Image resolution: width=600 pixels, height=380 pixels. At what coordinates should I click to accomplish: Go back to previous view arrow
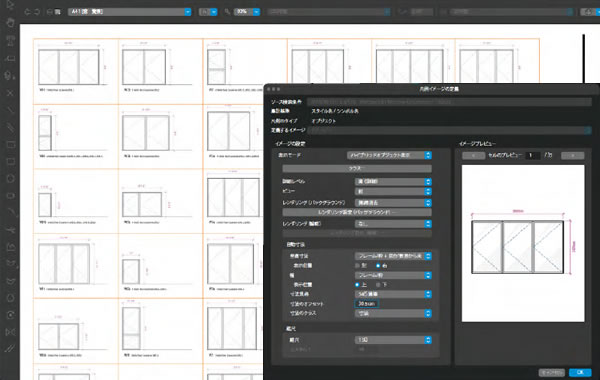pyautogui.click(x=27, y=12)
